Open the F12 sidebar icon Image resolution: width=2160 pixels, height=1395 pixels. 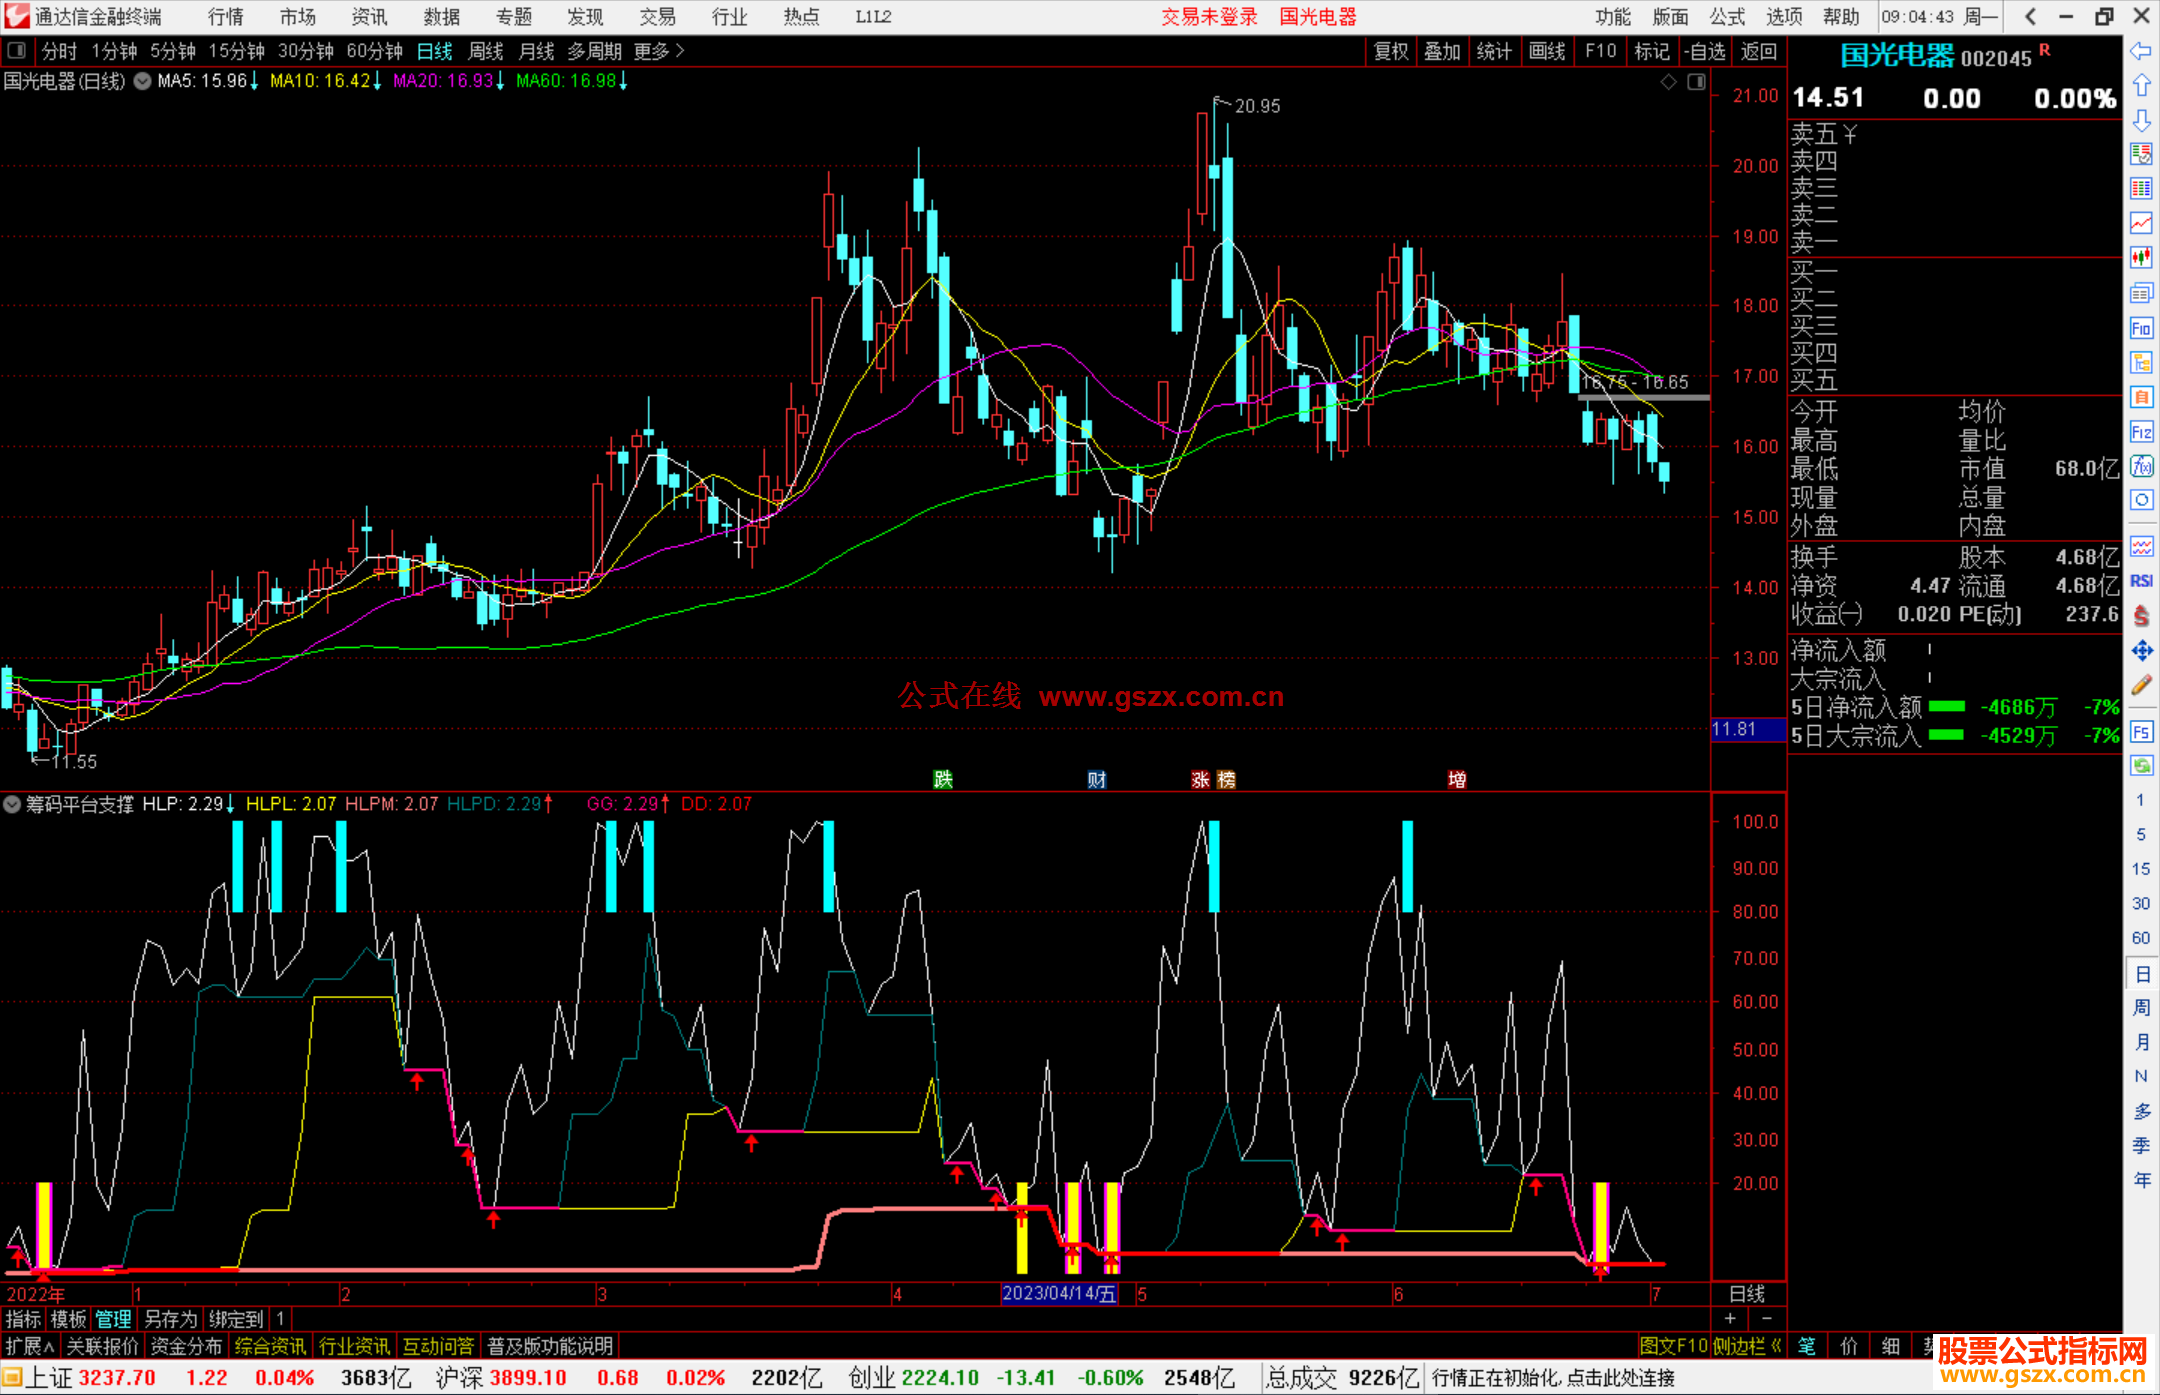coord(2141,432)
